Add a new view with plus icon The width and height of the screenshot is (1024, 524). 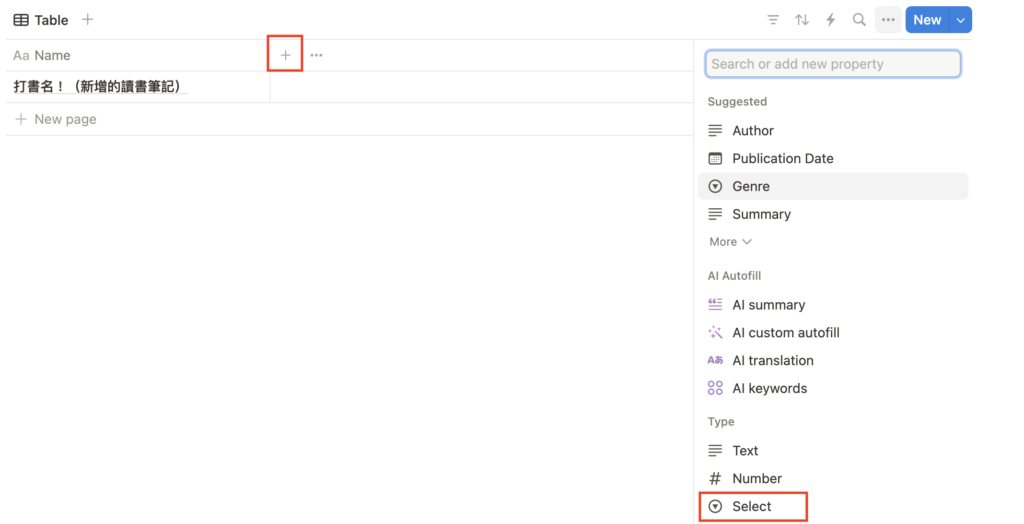88,20
